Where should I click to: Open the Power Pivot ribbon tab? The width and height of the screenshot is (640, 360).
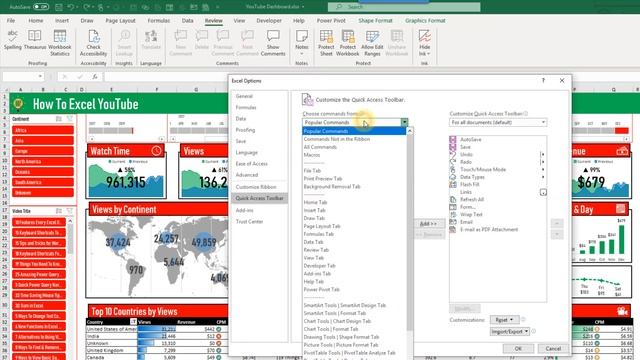tap(331, 20)
